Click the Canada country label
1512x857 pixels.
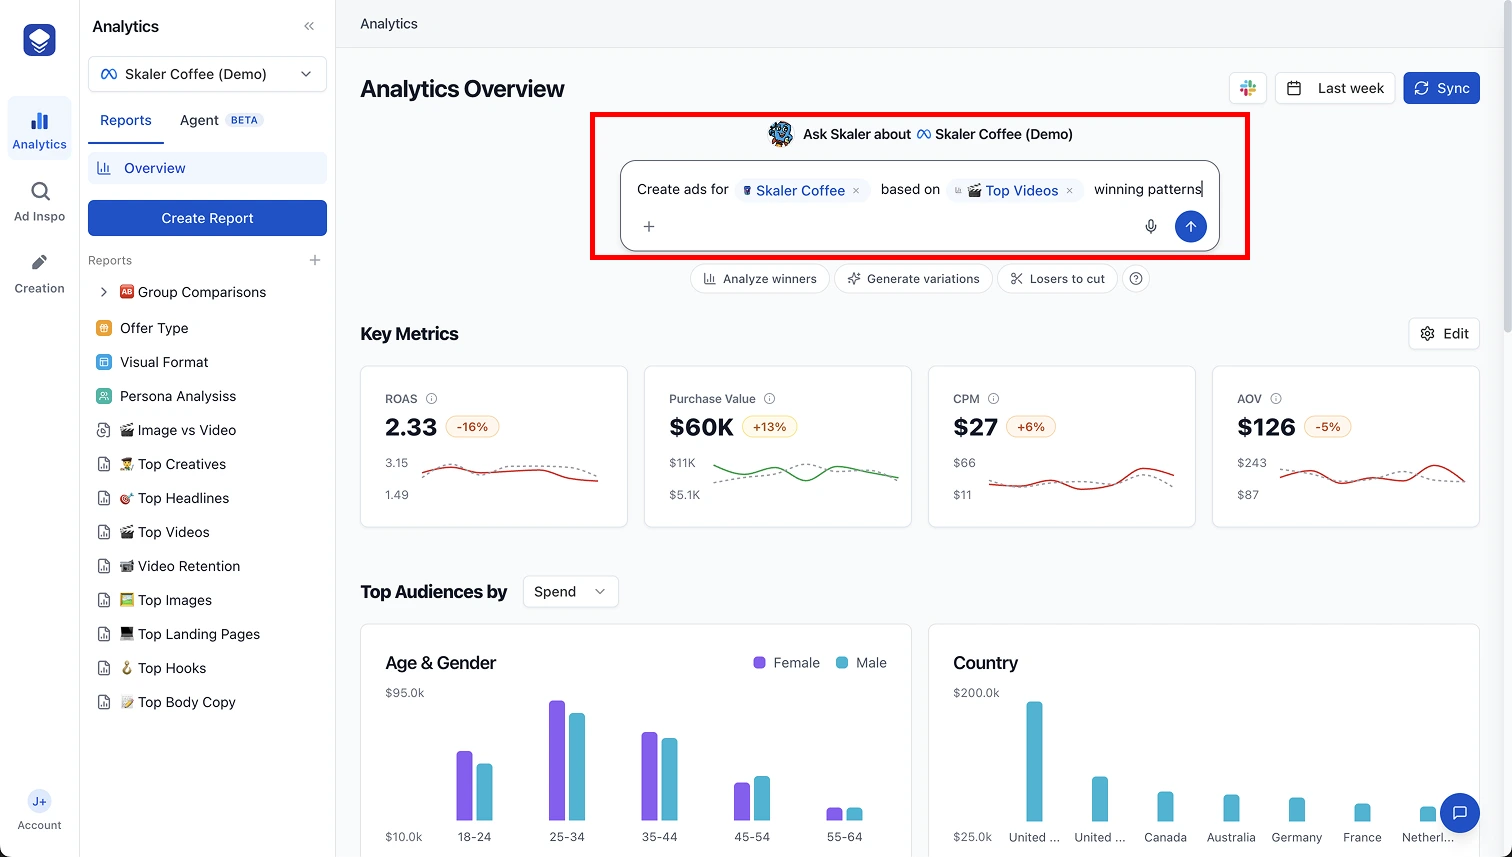[1166, 837]
